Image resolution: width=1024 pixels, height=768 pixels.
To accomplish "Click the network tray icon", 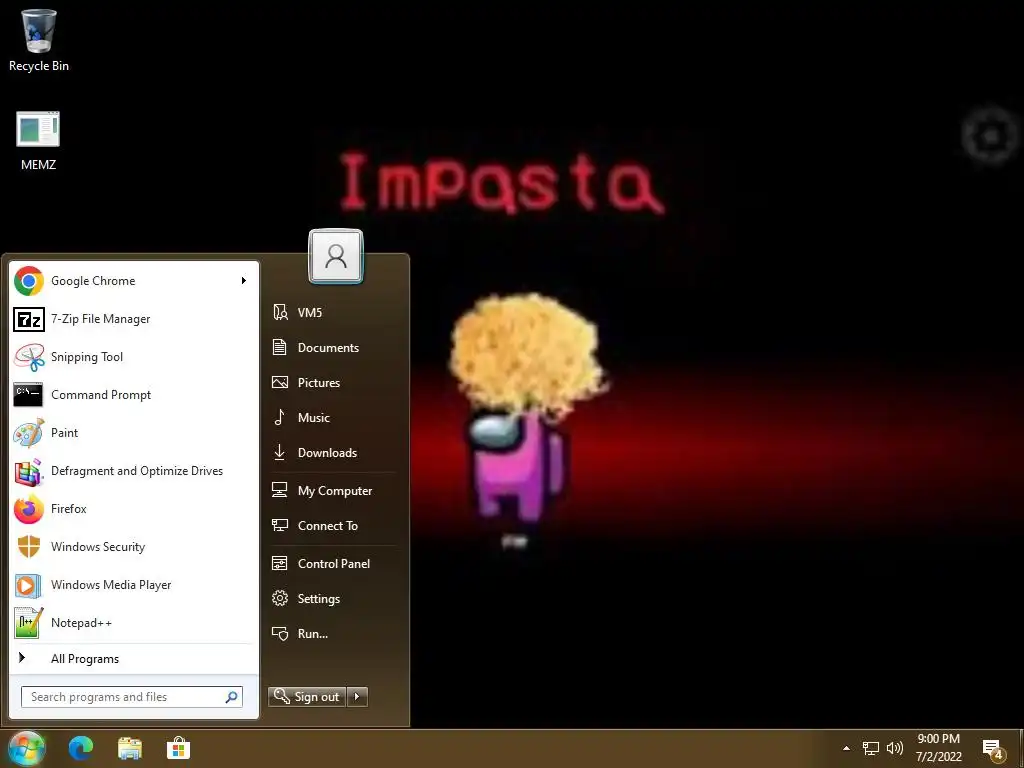I will (871, 748).
